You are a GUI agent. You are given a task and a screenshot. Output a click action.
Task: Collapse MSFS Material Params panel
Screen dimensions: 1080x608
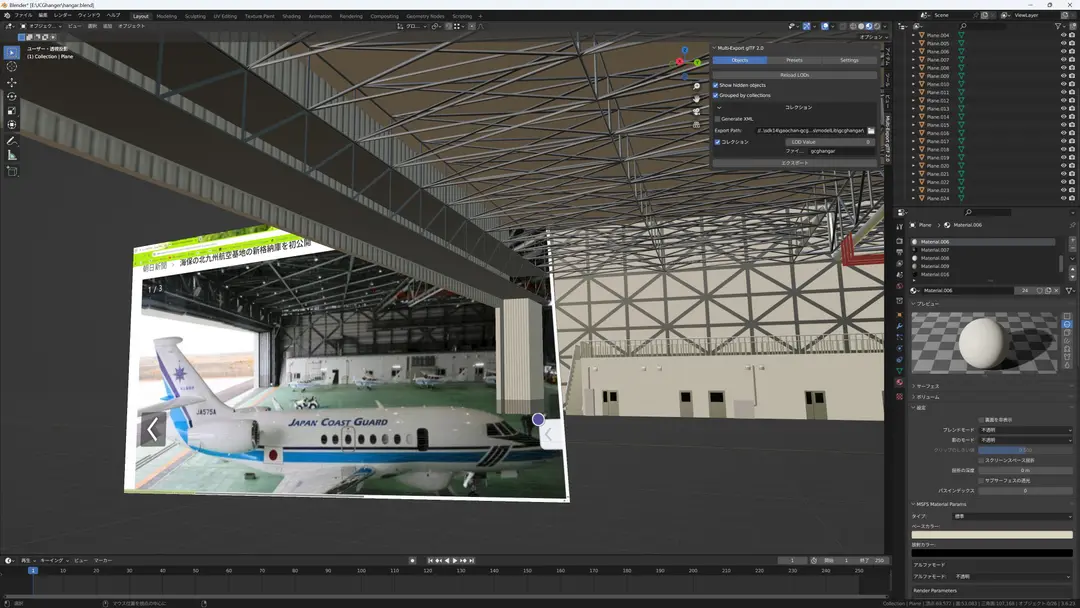coord(940,505)
